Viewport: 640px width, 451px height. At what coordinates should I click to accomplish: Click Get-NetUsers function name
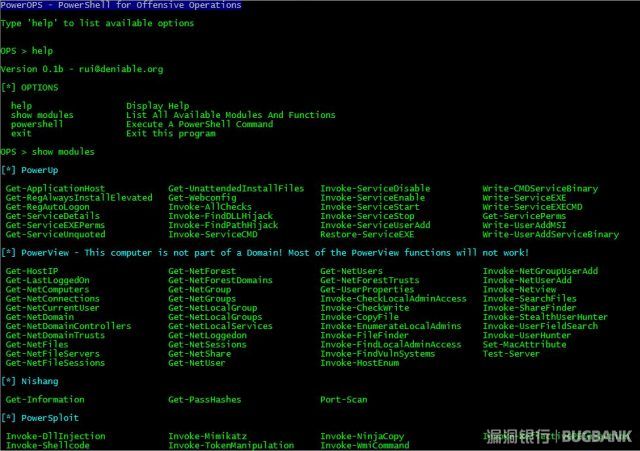pyautogui.click(x=351, y=271)
